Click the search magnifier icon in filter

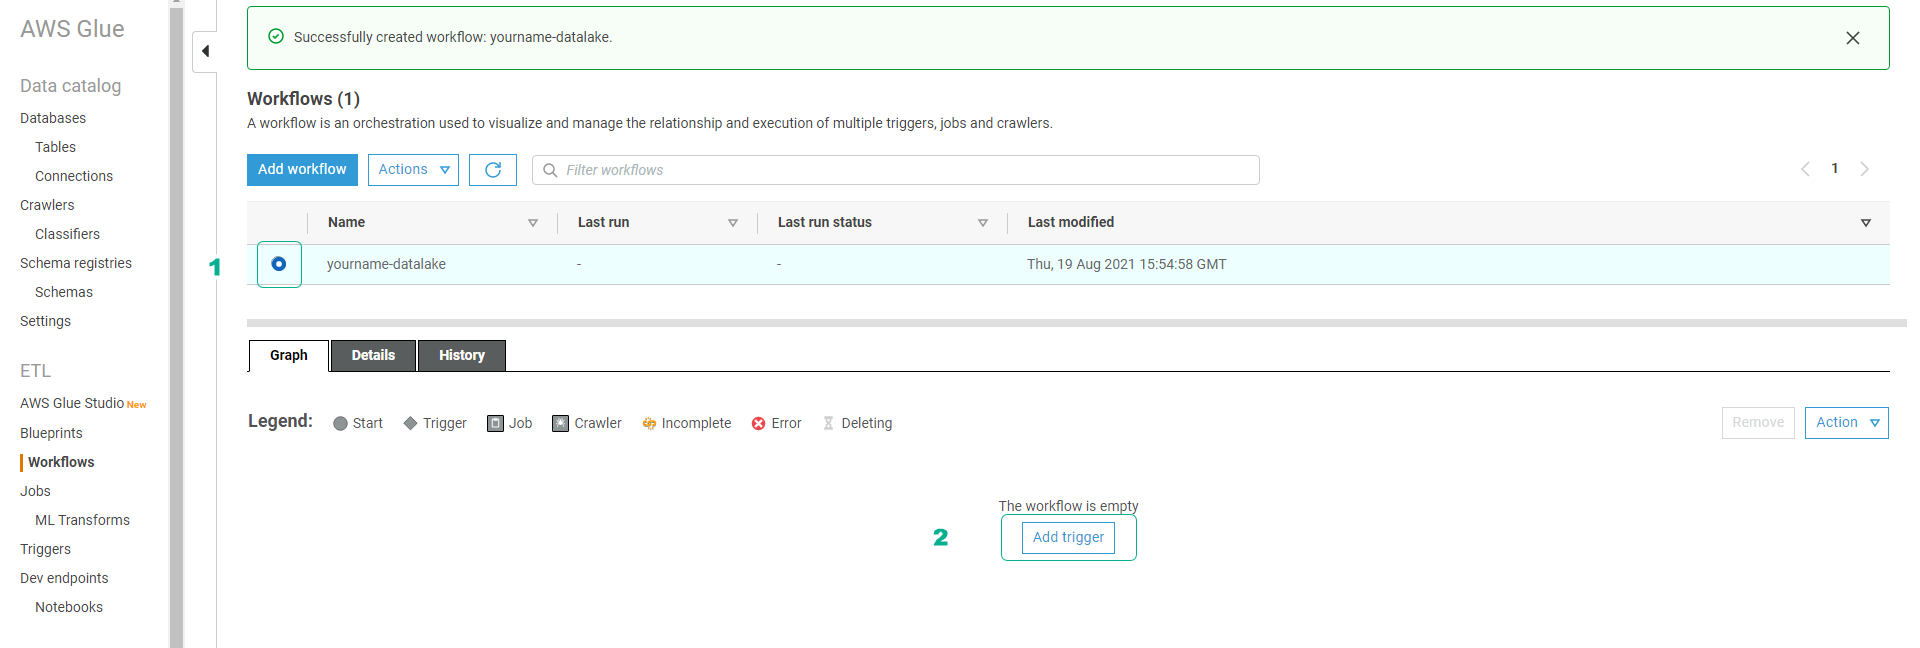pyautogui.click(x=550, y=170)
